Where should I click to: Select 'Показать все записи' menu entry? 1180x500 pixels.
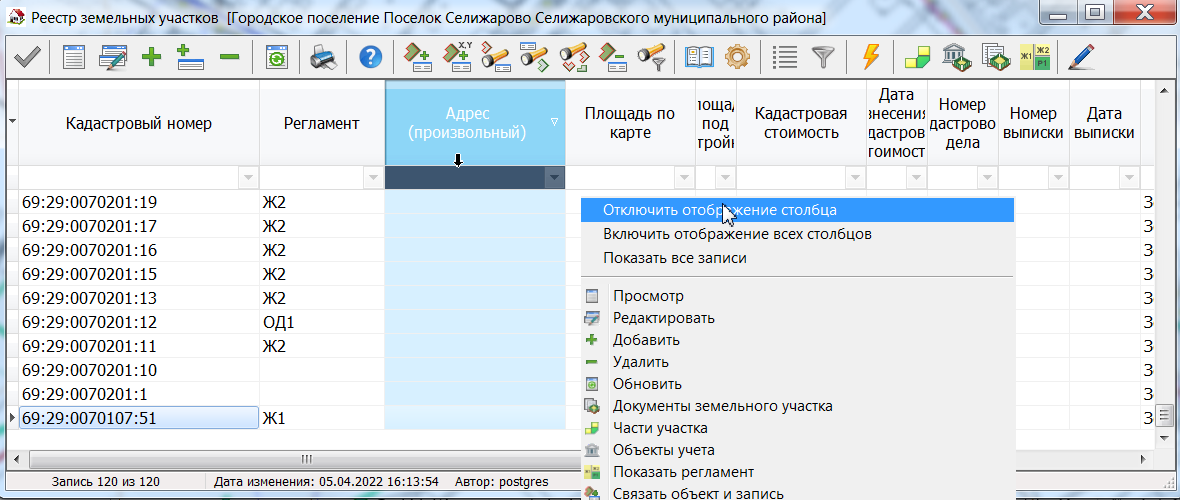click(675, 258)
